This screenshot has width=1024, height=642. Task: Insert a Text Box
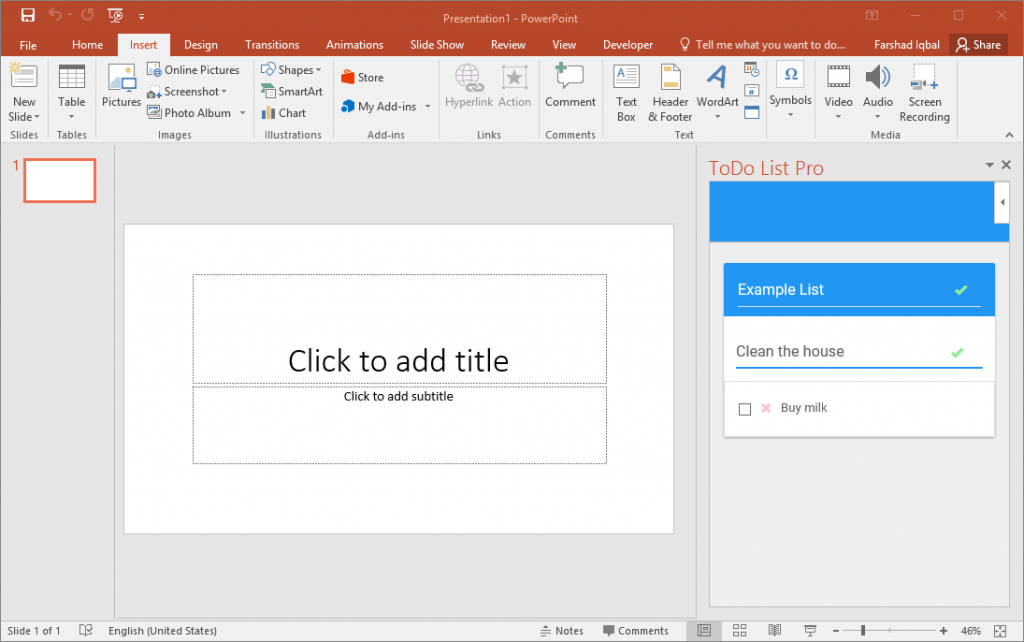626,91
